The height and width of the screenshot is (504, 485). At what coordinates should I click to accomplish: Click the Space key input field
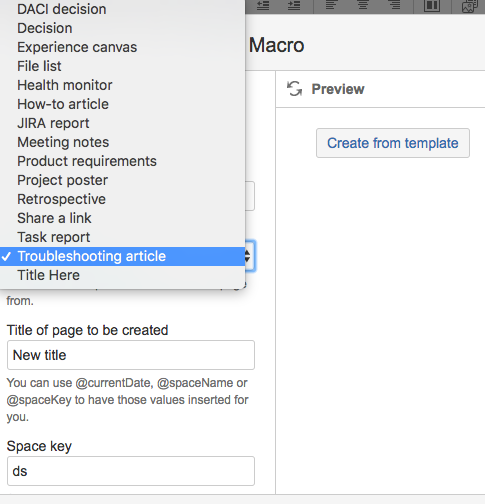[x=131, y=471]
